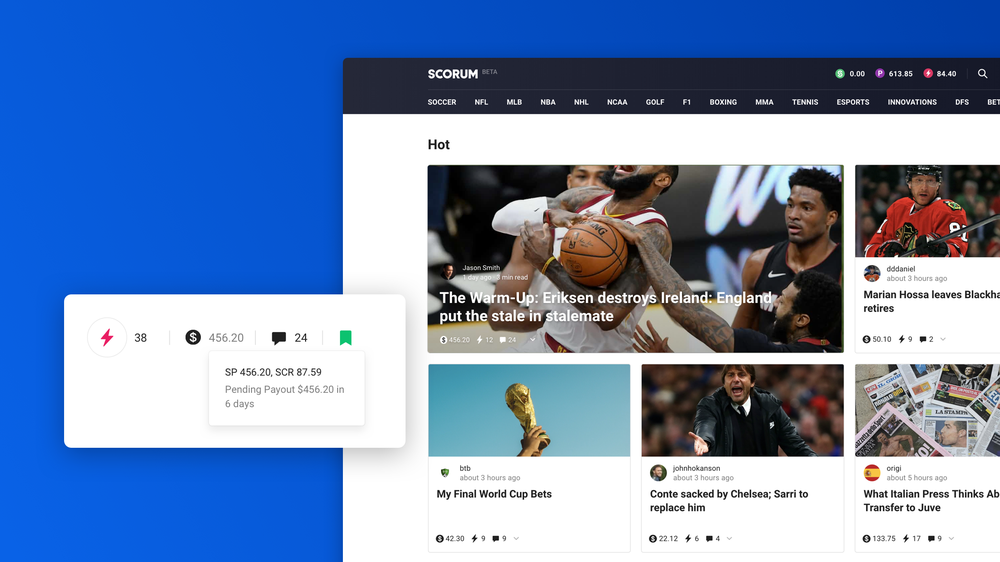Screen dimensions: 1000x562
Task: Select the TENNIS nav item
Action: click(805, 102)
